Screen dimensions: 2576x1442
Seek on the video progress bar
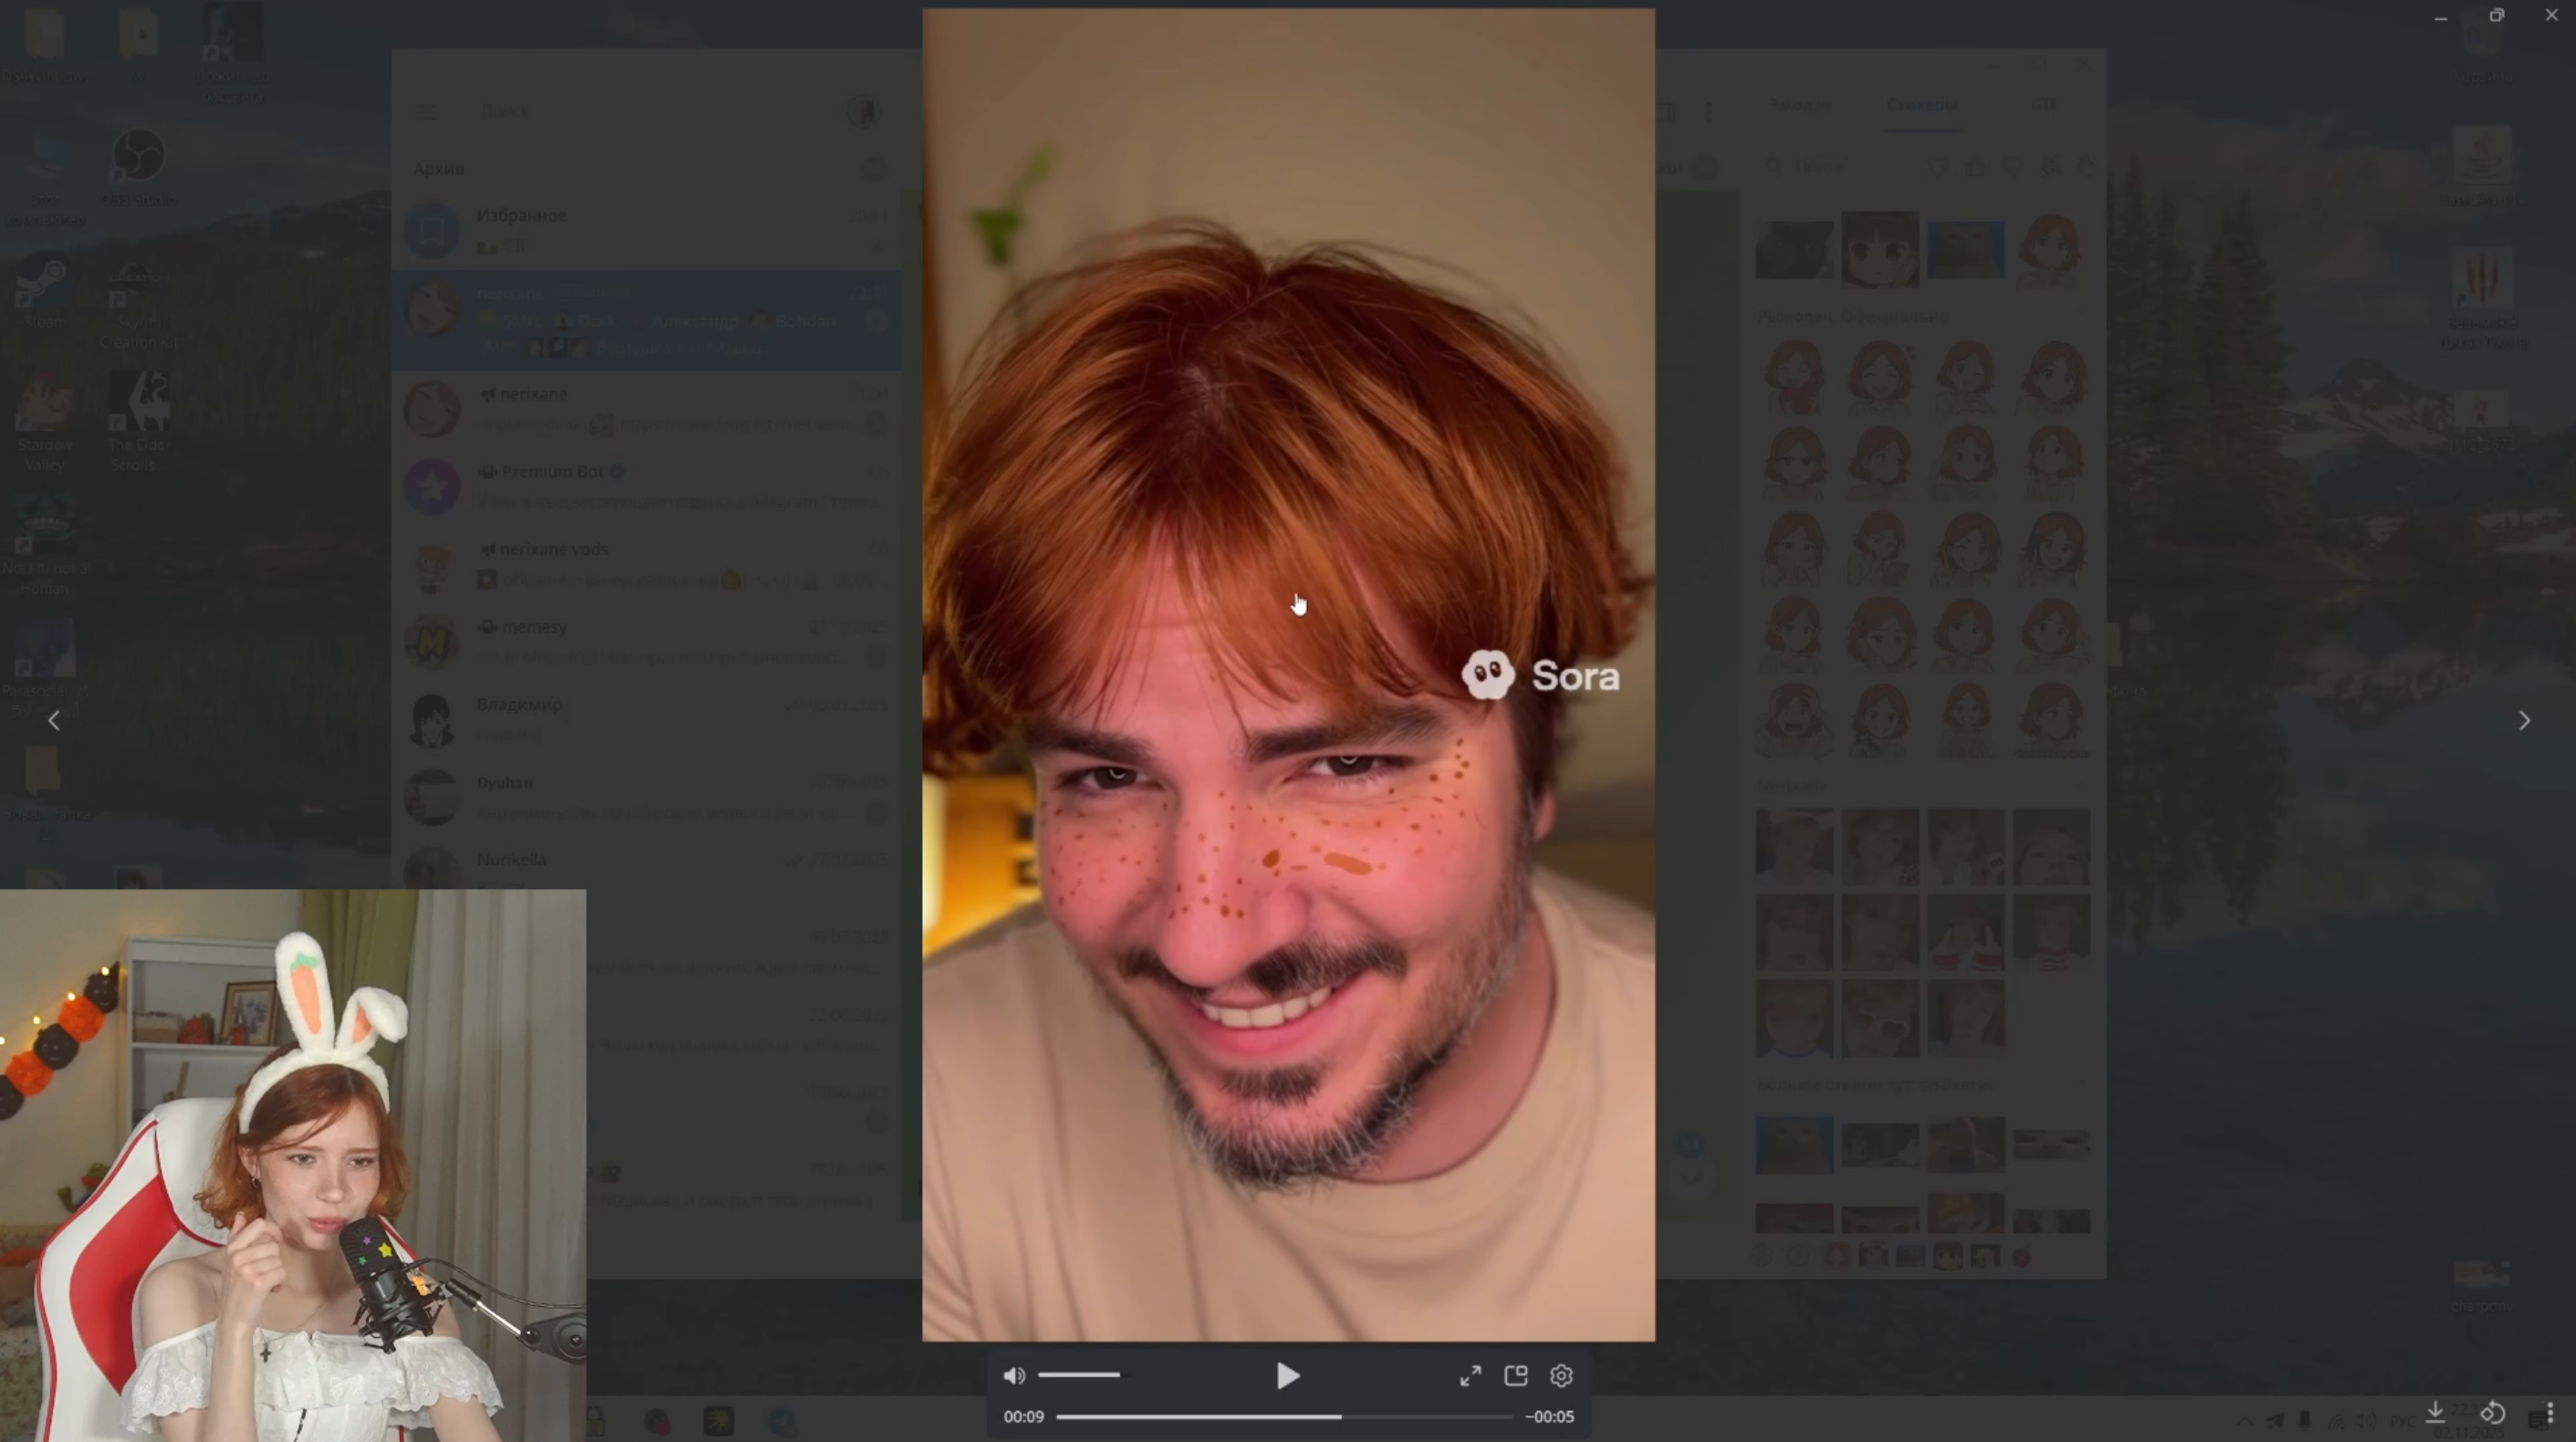point(1283,1417)
